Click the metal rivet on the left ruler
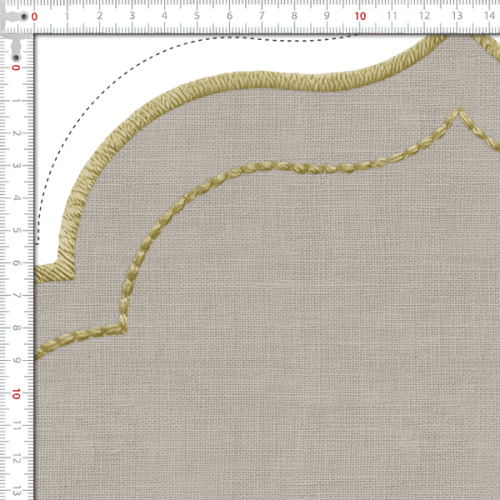This screenshot has width=500, height=500. click(15, 58)
